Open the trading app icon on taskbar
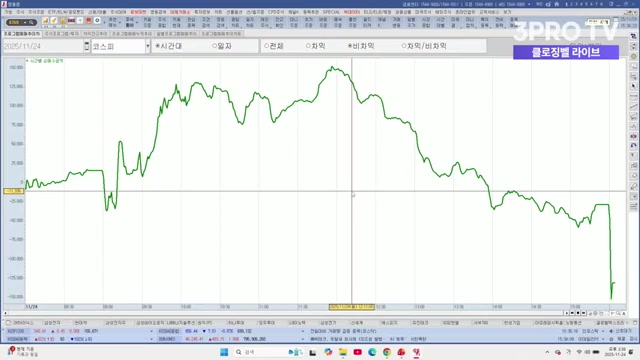The width and height of the screenshot is (640, 360). click(x=416, y=352)
